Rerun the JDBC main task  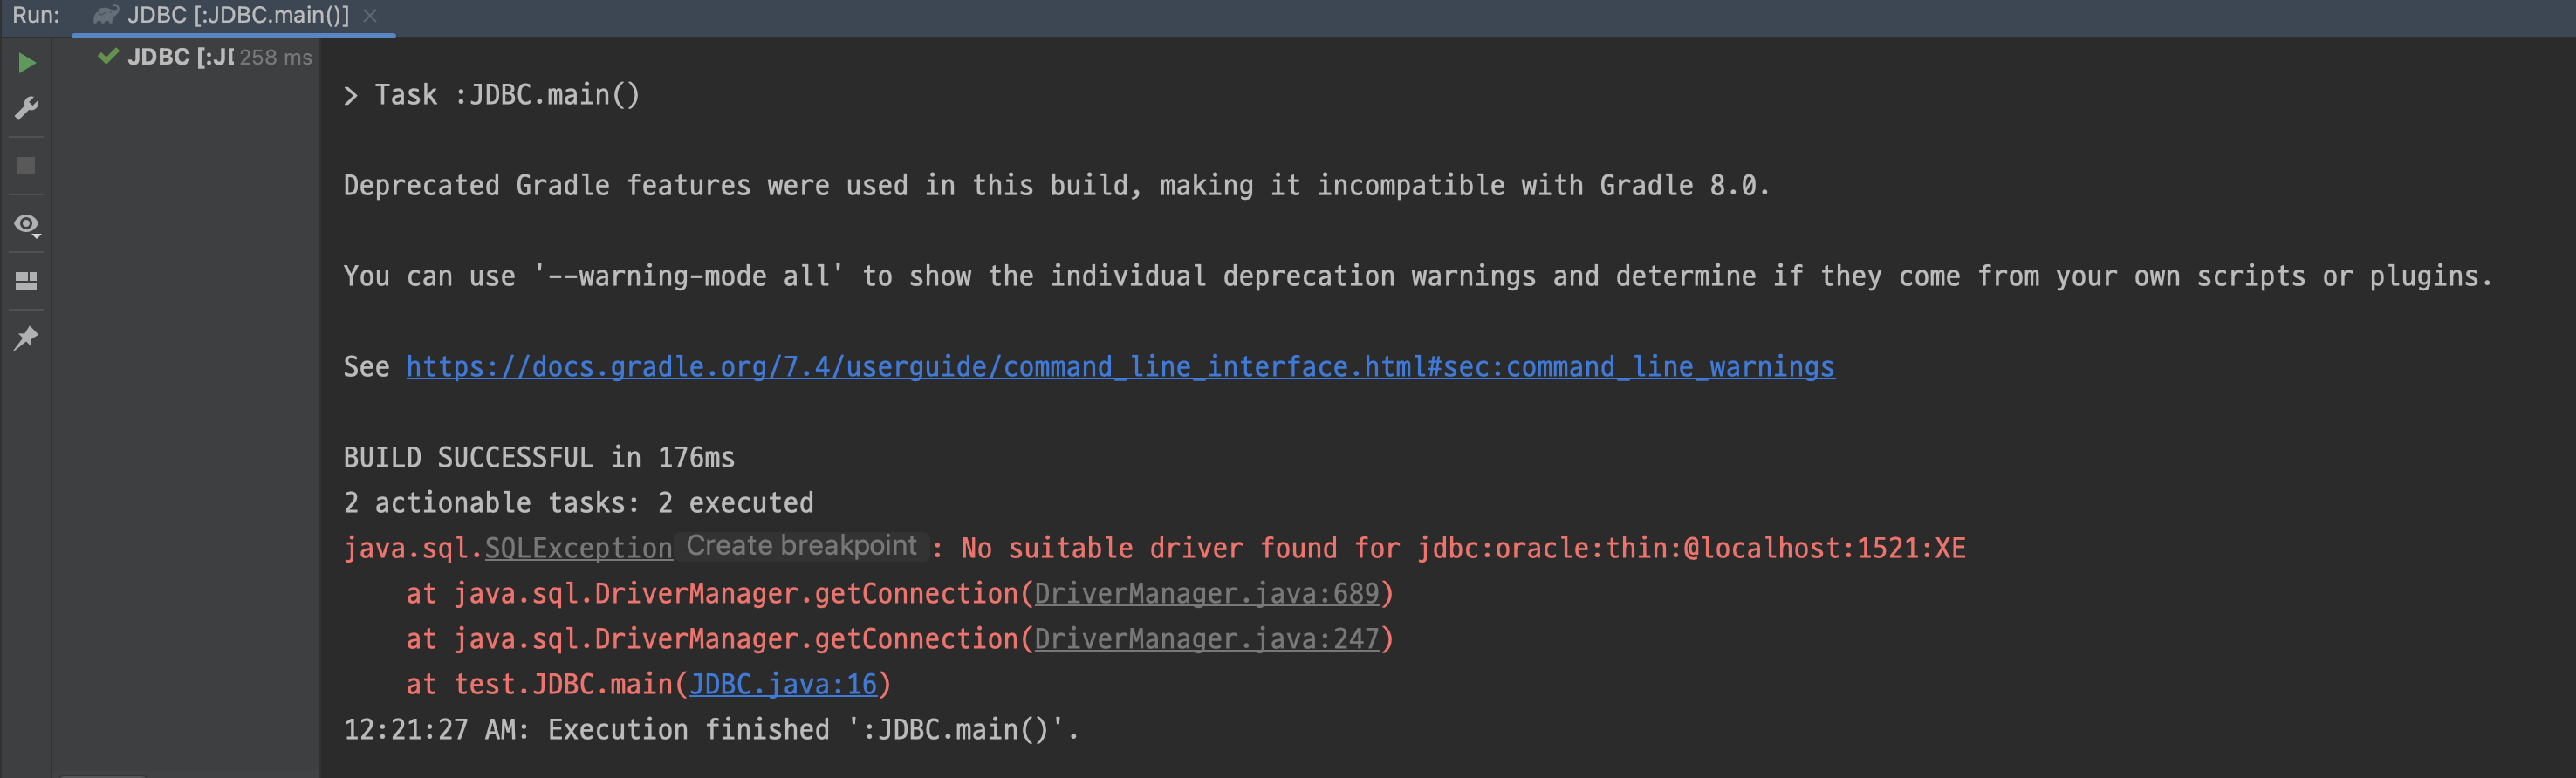click(x=27, y=63)
